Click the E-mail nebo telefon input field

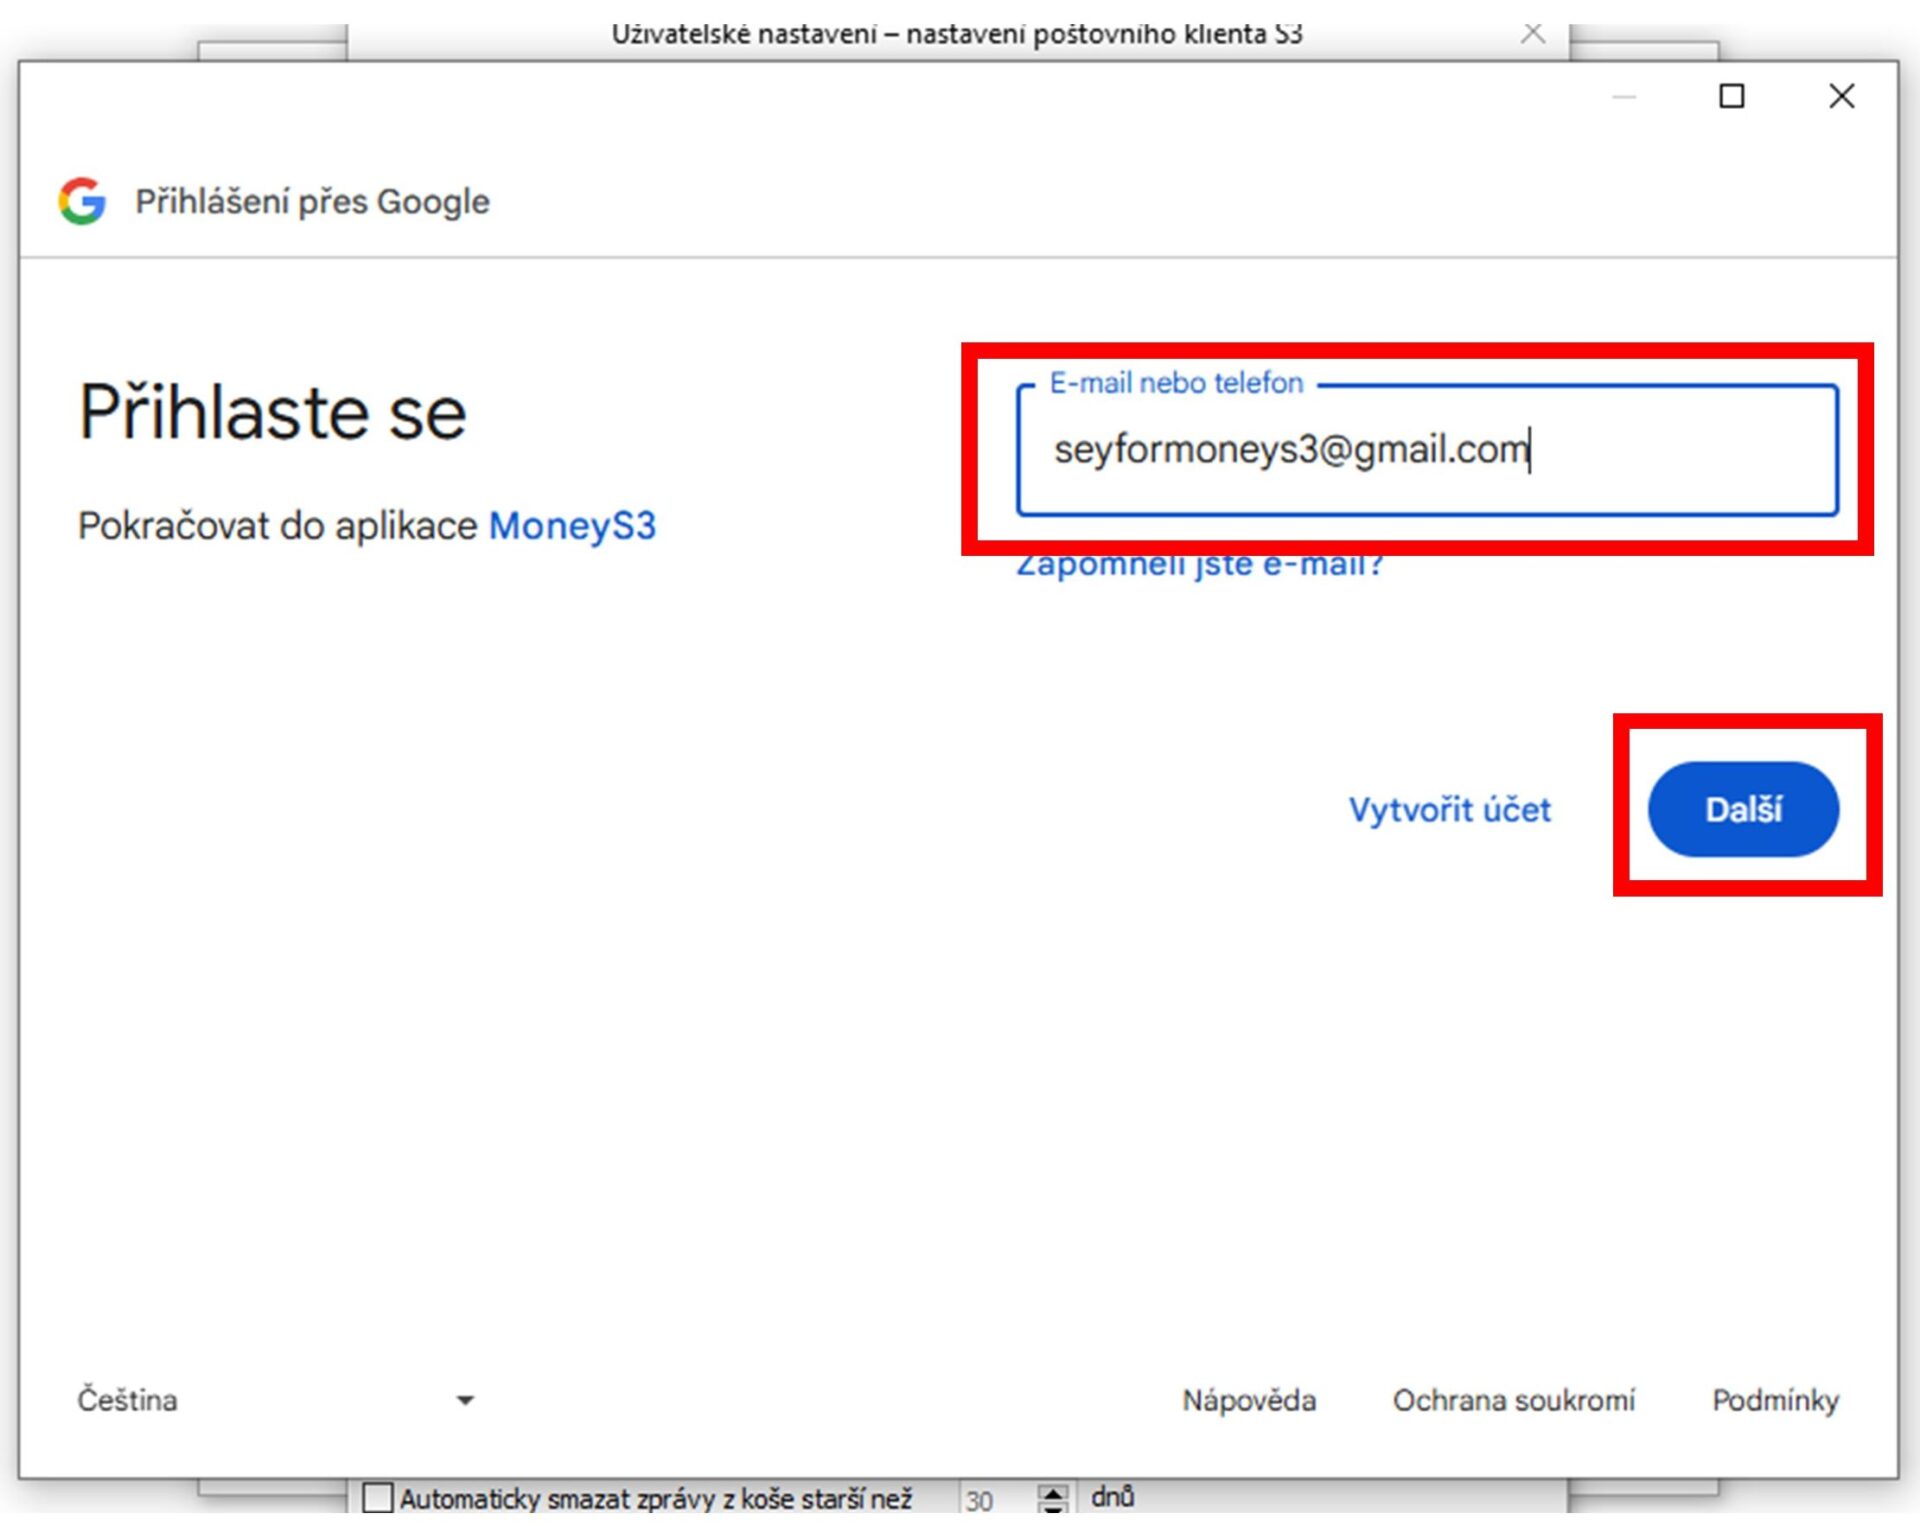pos(1427,450)
